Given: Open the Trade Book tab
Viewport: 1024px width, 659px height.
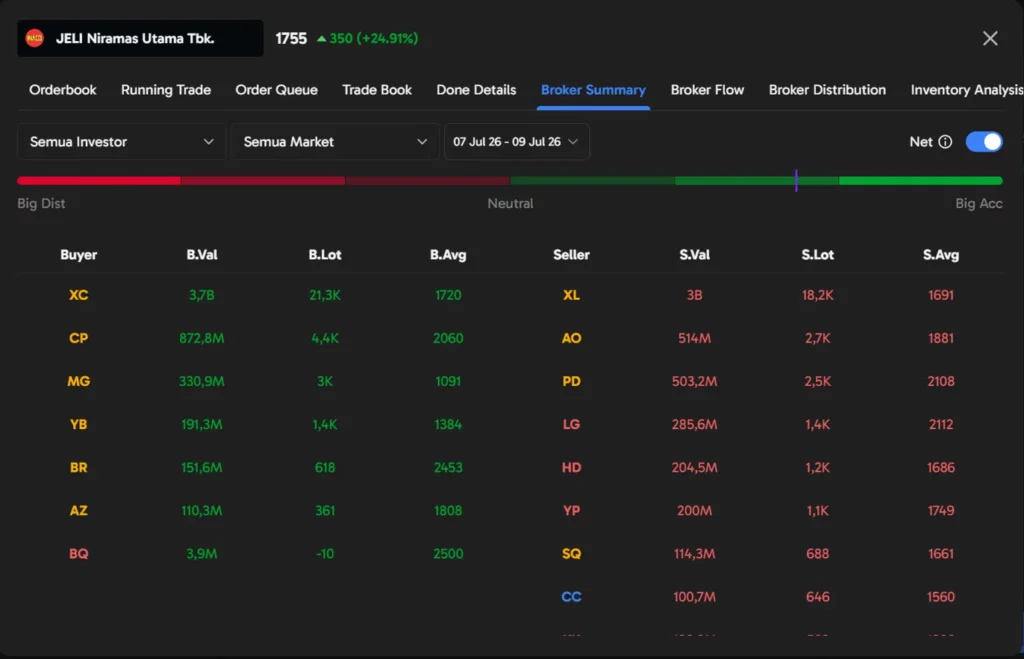Looking at the screenshot, I should point(377,90).
